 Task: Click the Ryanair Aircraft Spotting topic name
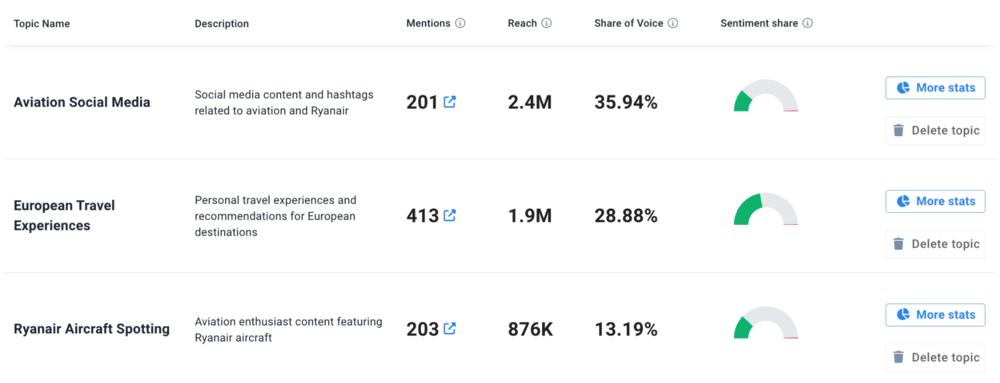coord(92,329)
